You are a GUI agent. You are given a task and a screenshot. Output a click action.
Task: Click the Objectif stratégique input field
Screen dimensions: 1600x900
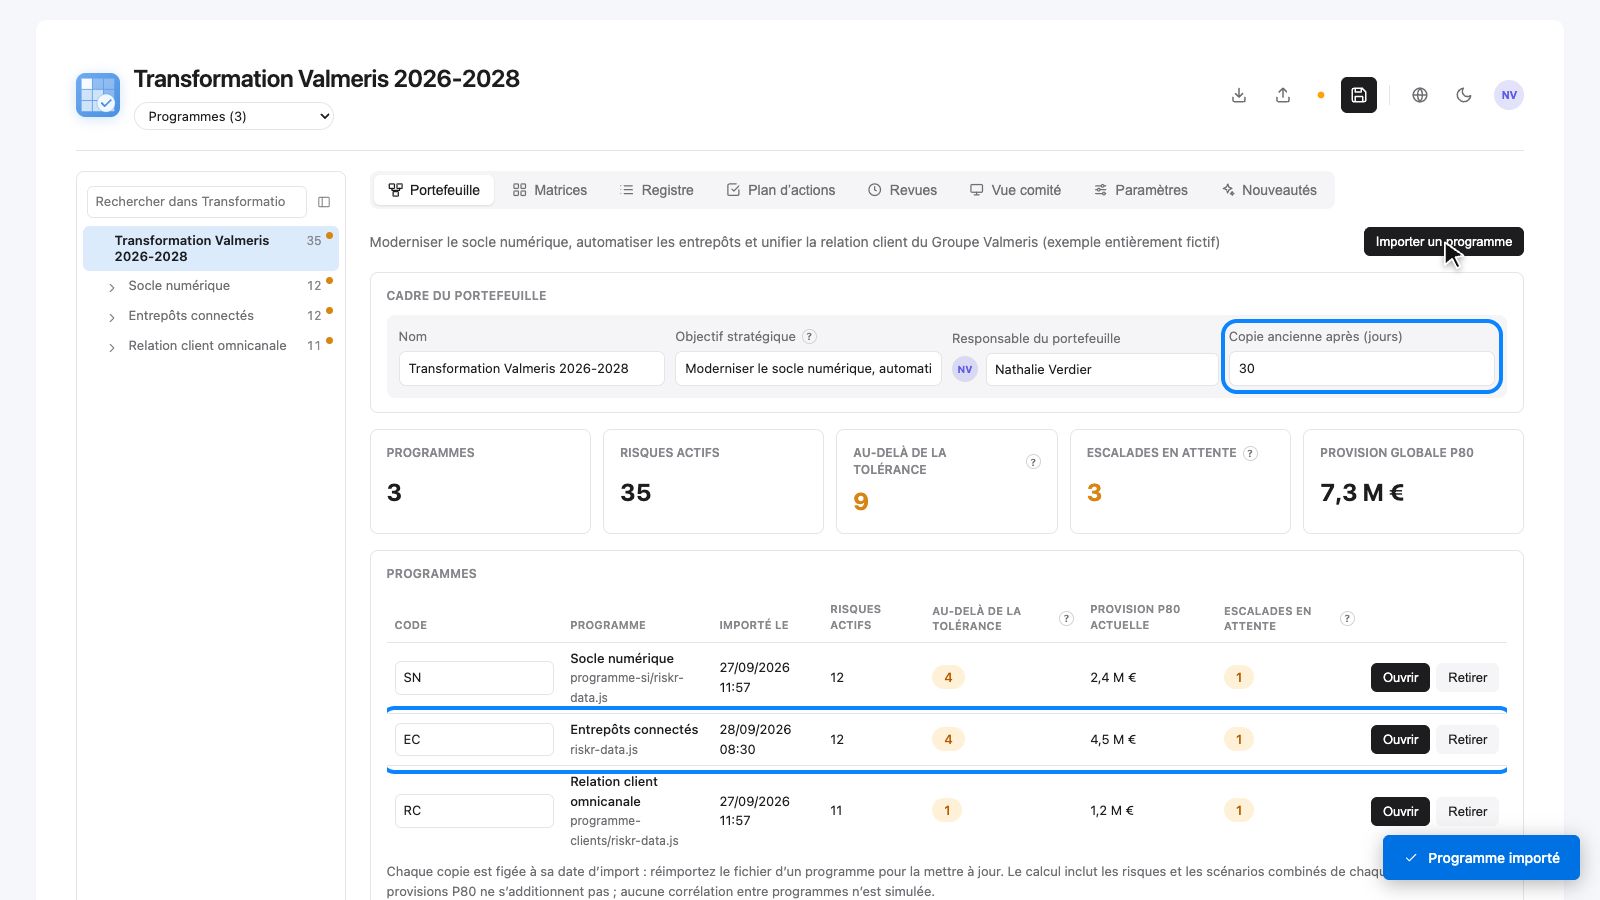808,368
